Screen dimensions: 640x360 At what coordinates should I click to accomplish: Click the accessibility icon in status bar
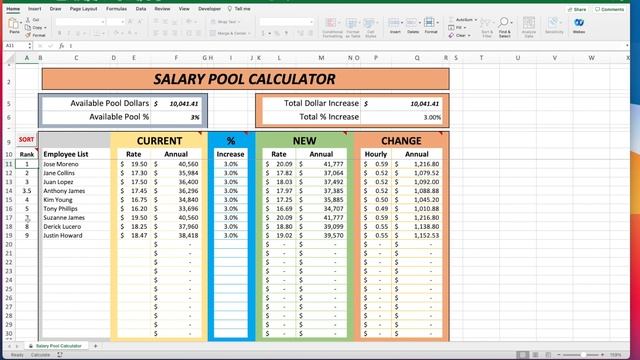60,355
